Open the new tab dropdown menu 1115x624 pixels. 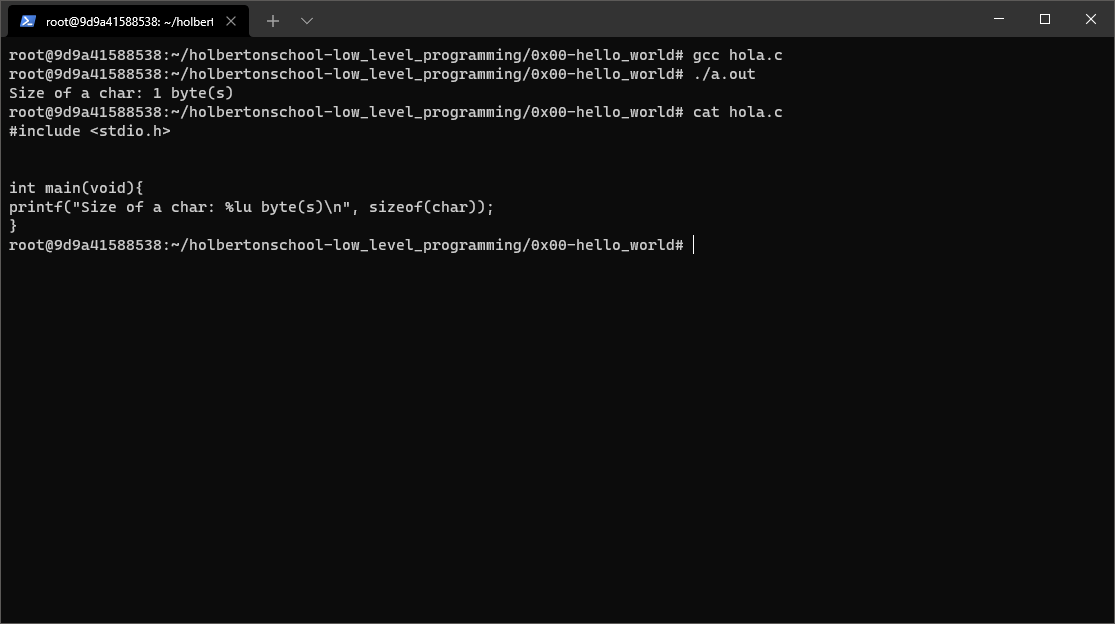306,20
